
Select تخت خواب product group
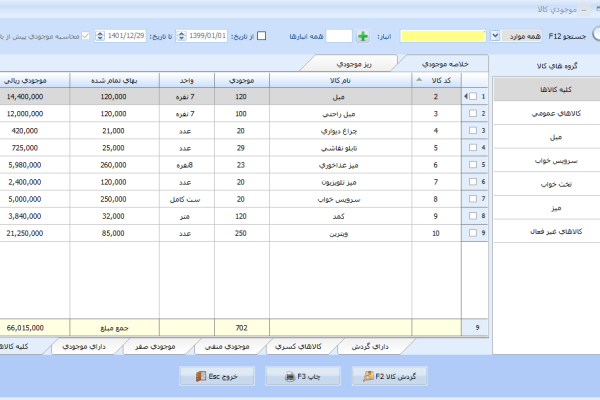click(546, 184)
